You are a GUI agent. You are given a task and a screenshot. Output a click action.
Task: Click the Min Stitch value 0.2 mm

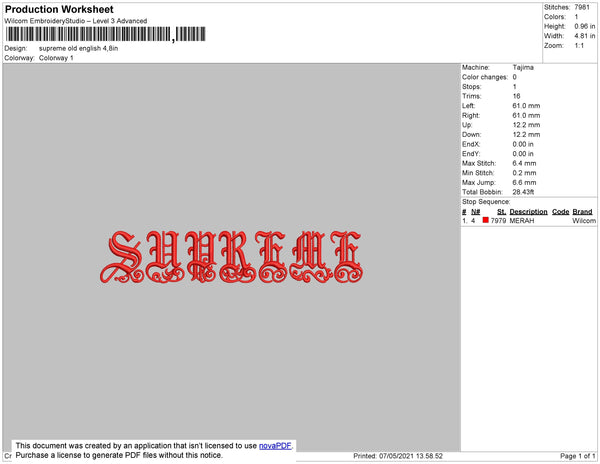[x=524, y=173]
